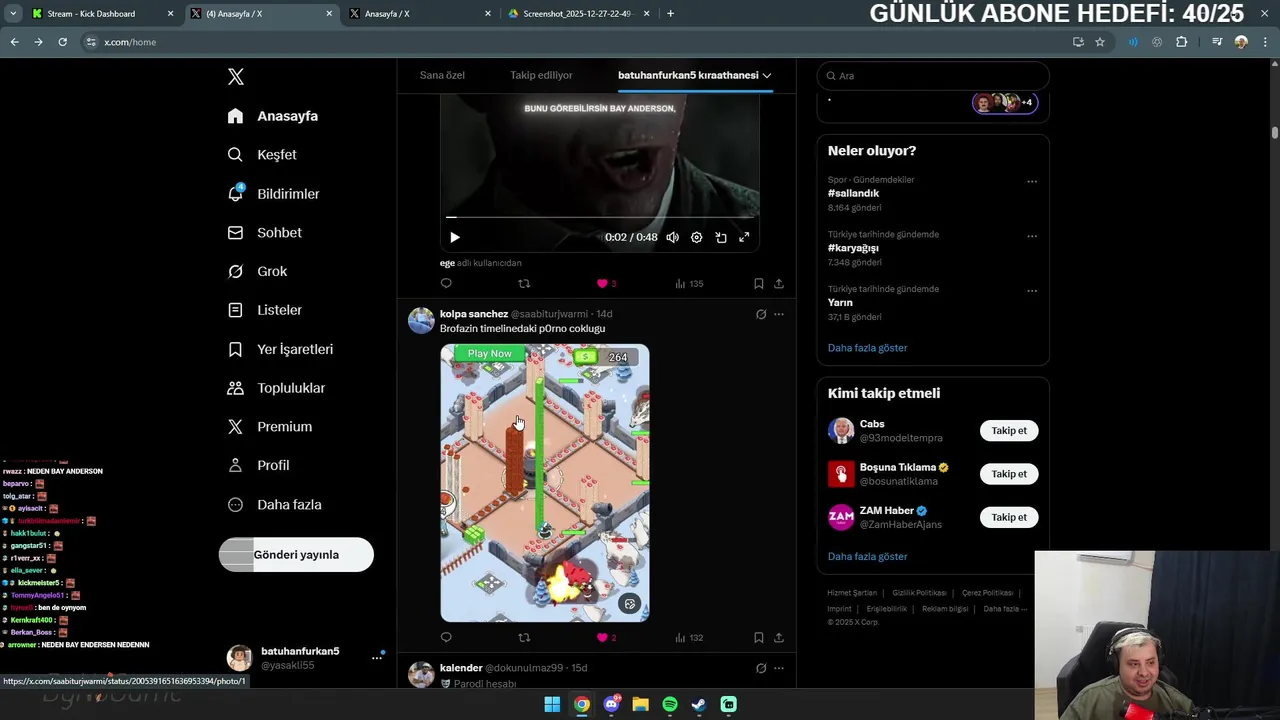Reply to kolpa sanchez post
This screenshot has height=720, width=1280.
[x=446, y=638]
